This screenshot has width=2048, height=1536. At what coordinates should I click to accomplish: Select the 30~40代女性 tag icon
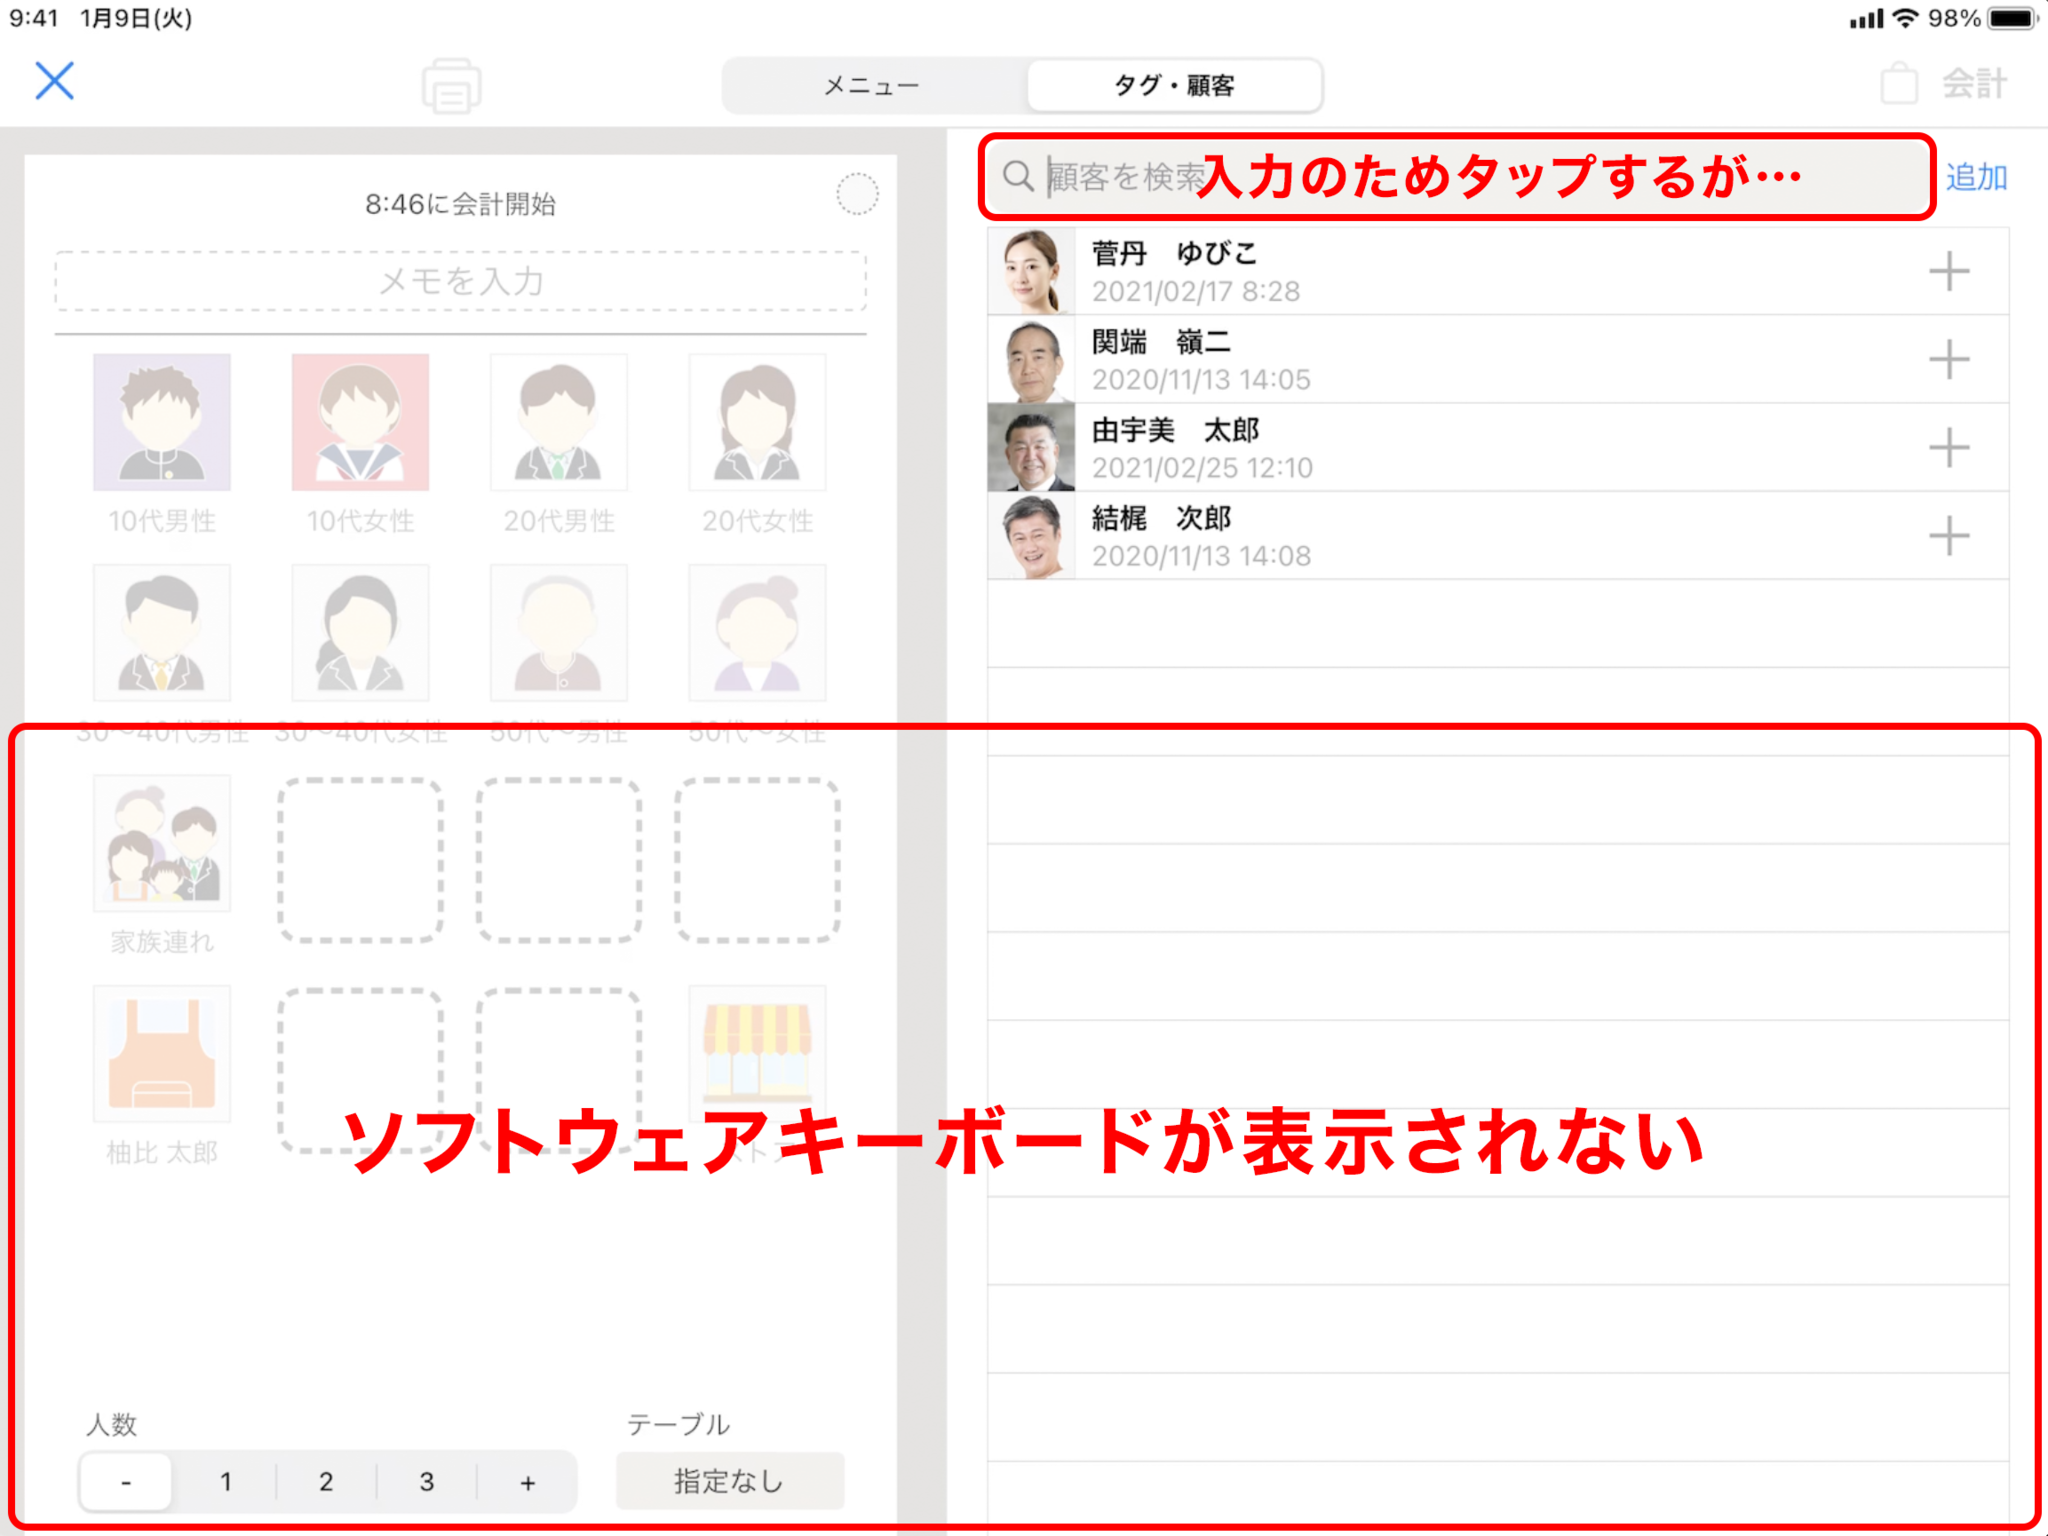(360, 633)
